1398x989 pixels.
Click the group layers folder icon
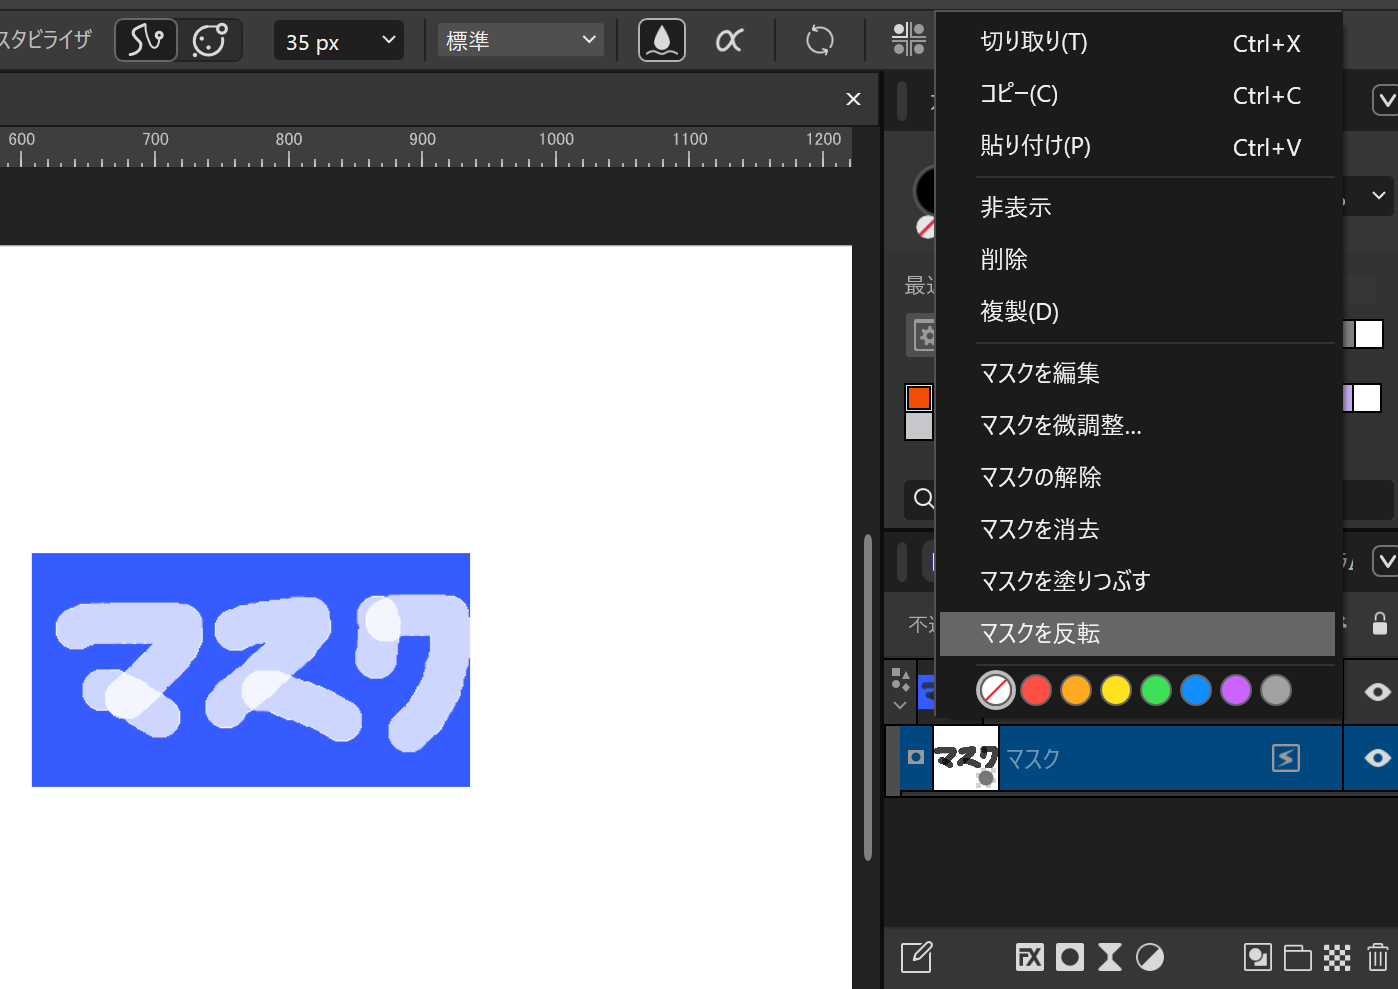1297,957
